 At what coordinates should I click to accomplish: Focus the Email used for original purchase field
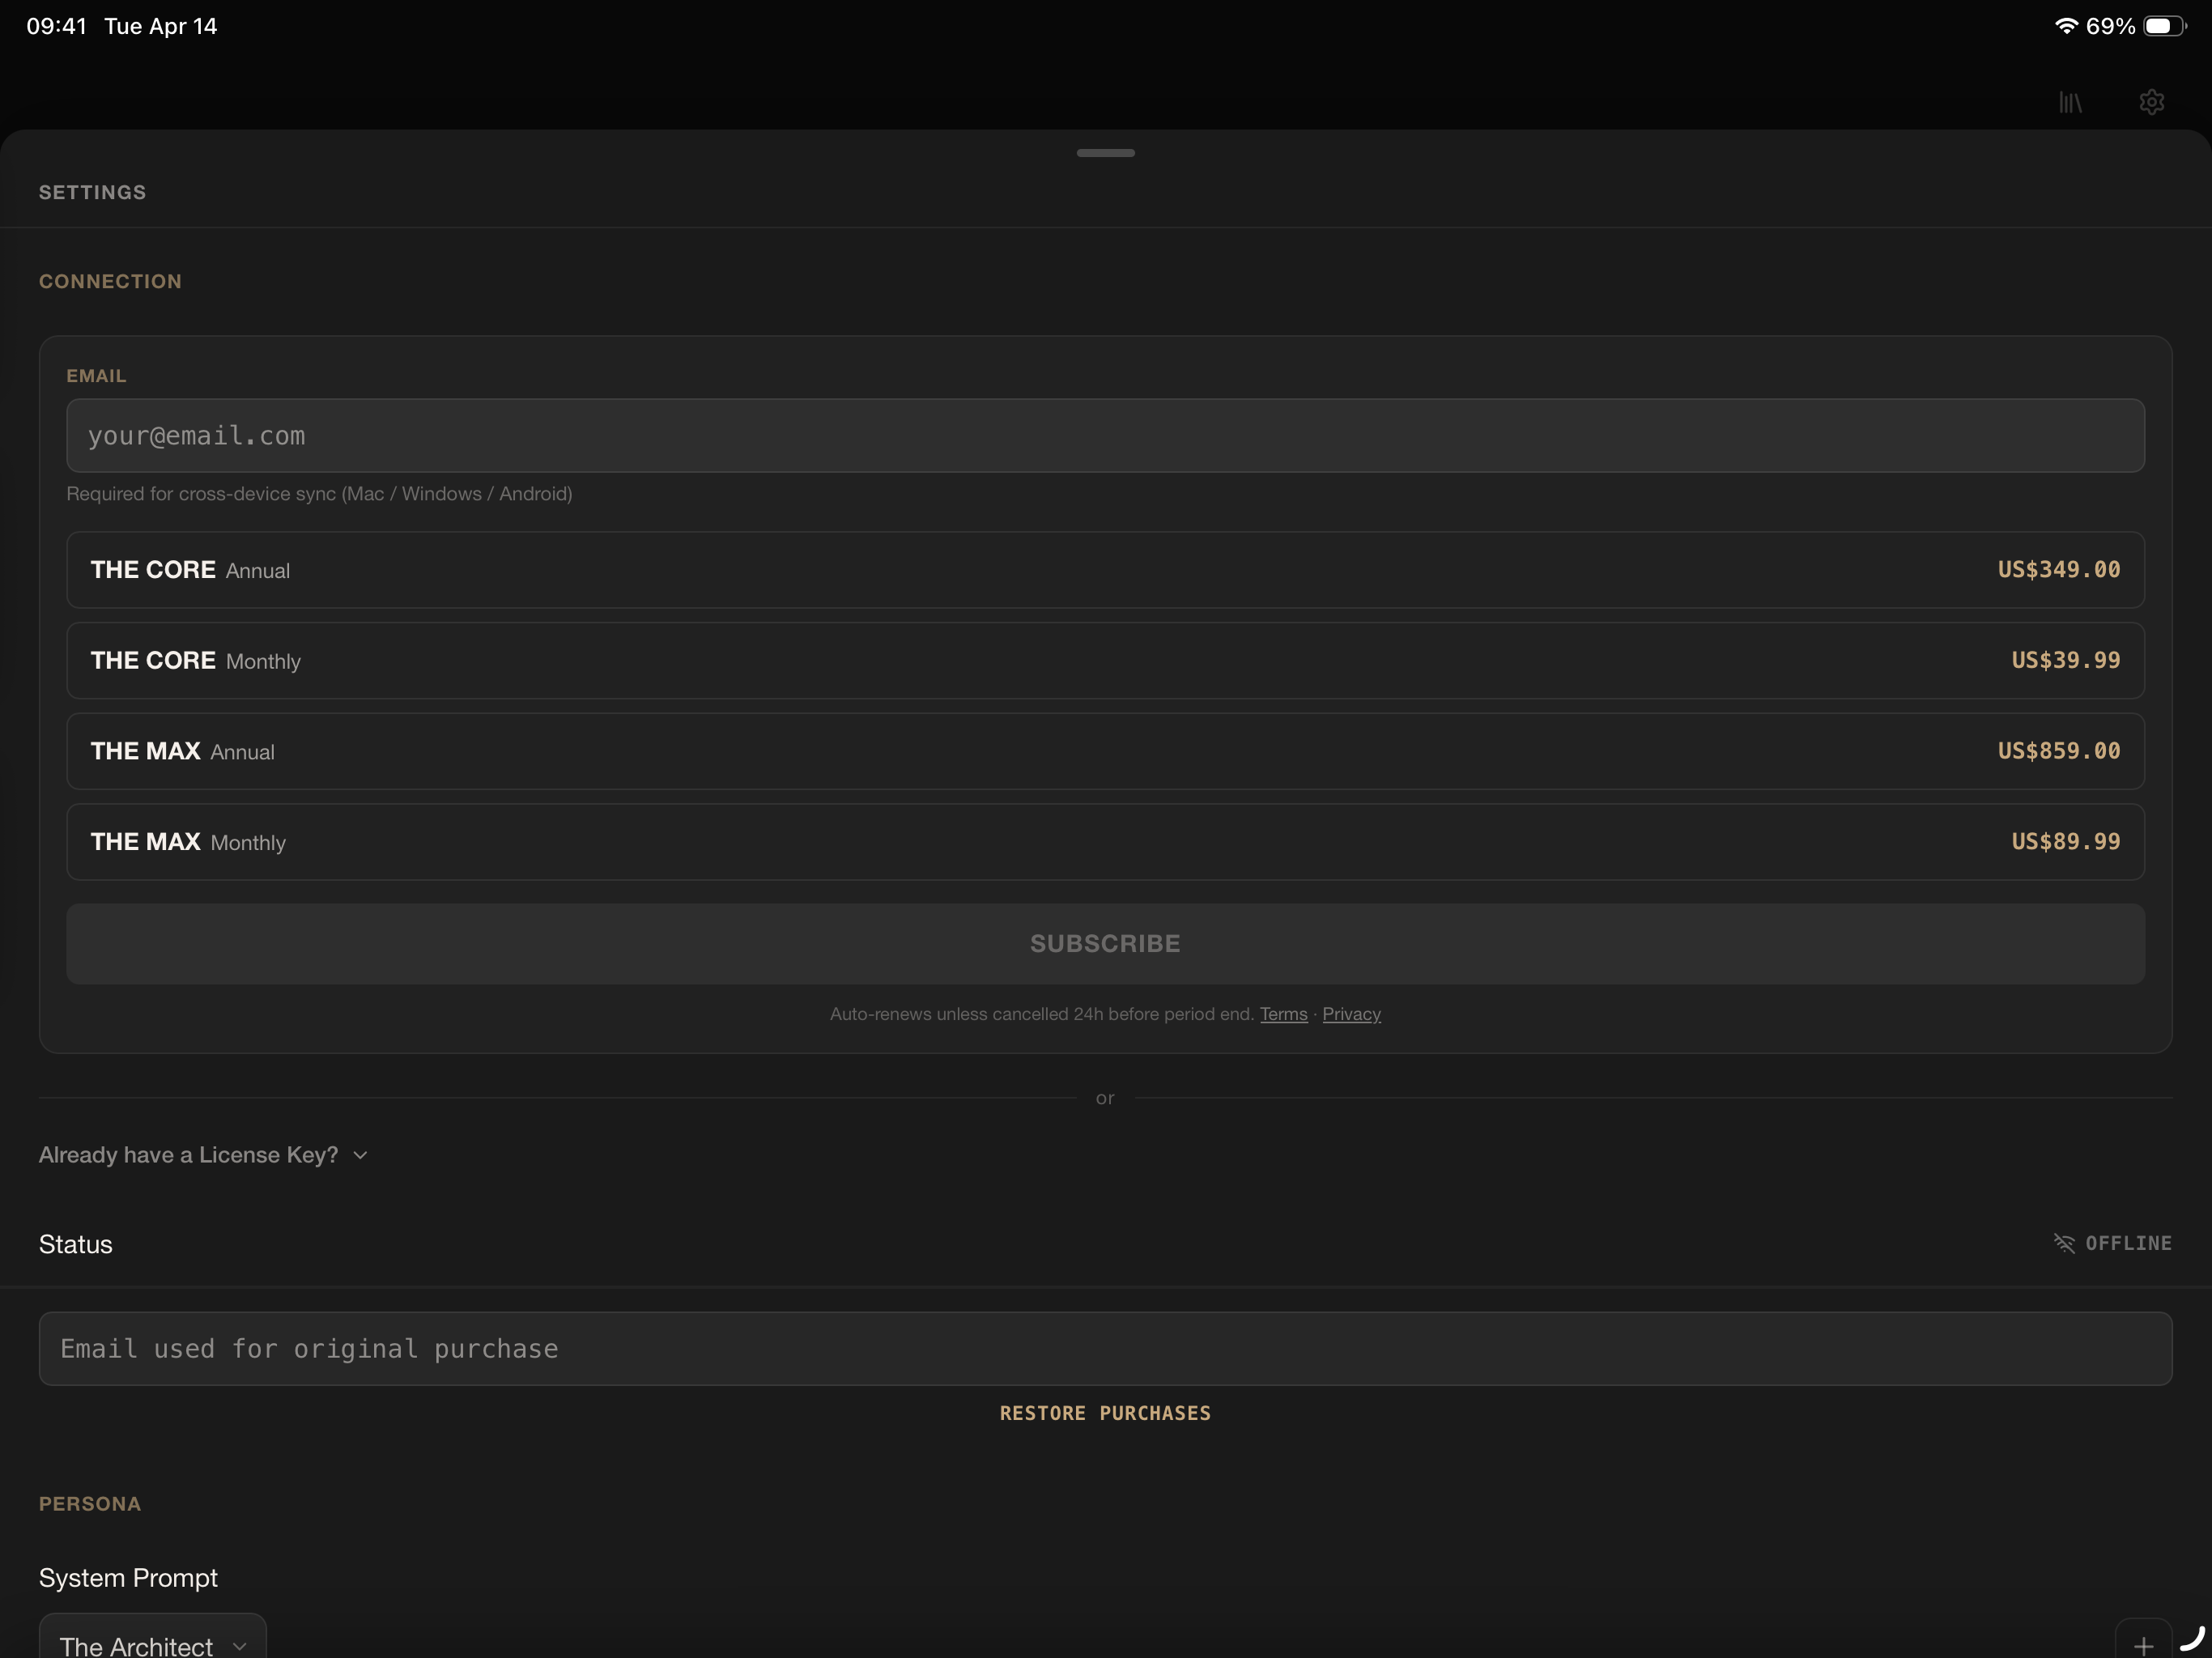coord(1105,1349)
